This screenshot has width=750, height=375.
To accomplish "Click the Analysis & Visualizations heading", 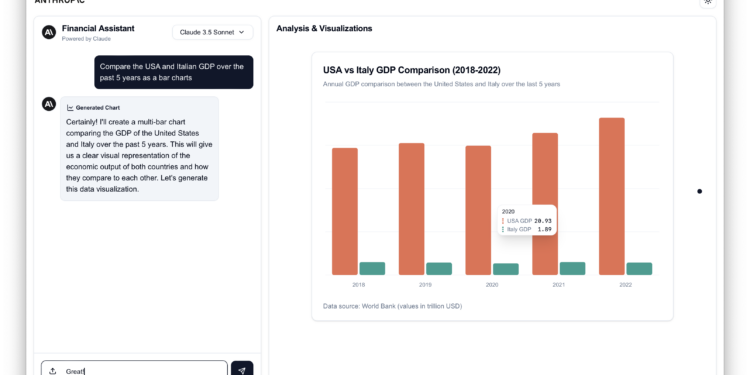I will [x=324, y=29].
